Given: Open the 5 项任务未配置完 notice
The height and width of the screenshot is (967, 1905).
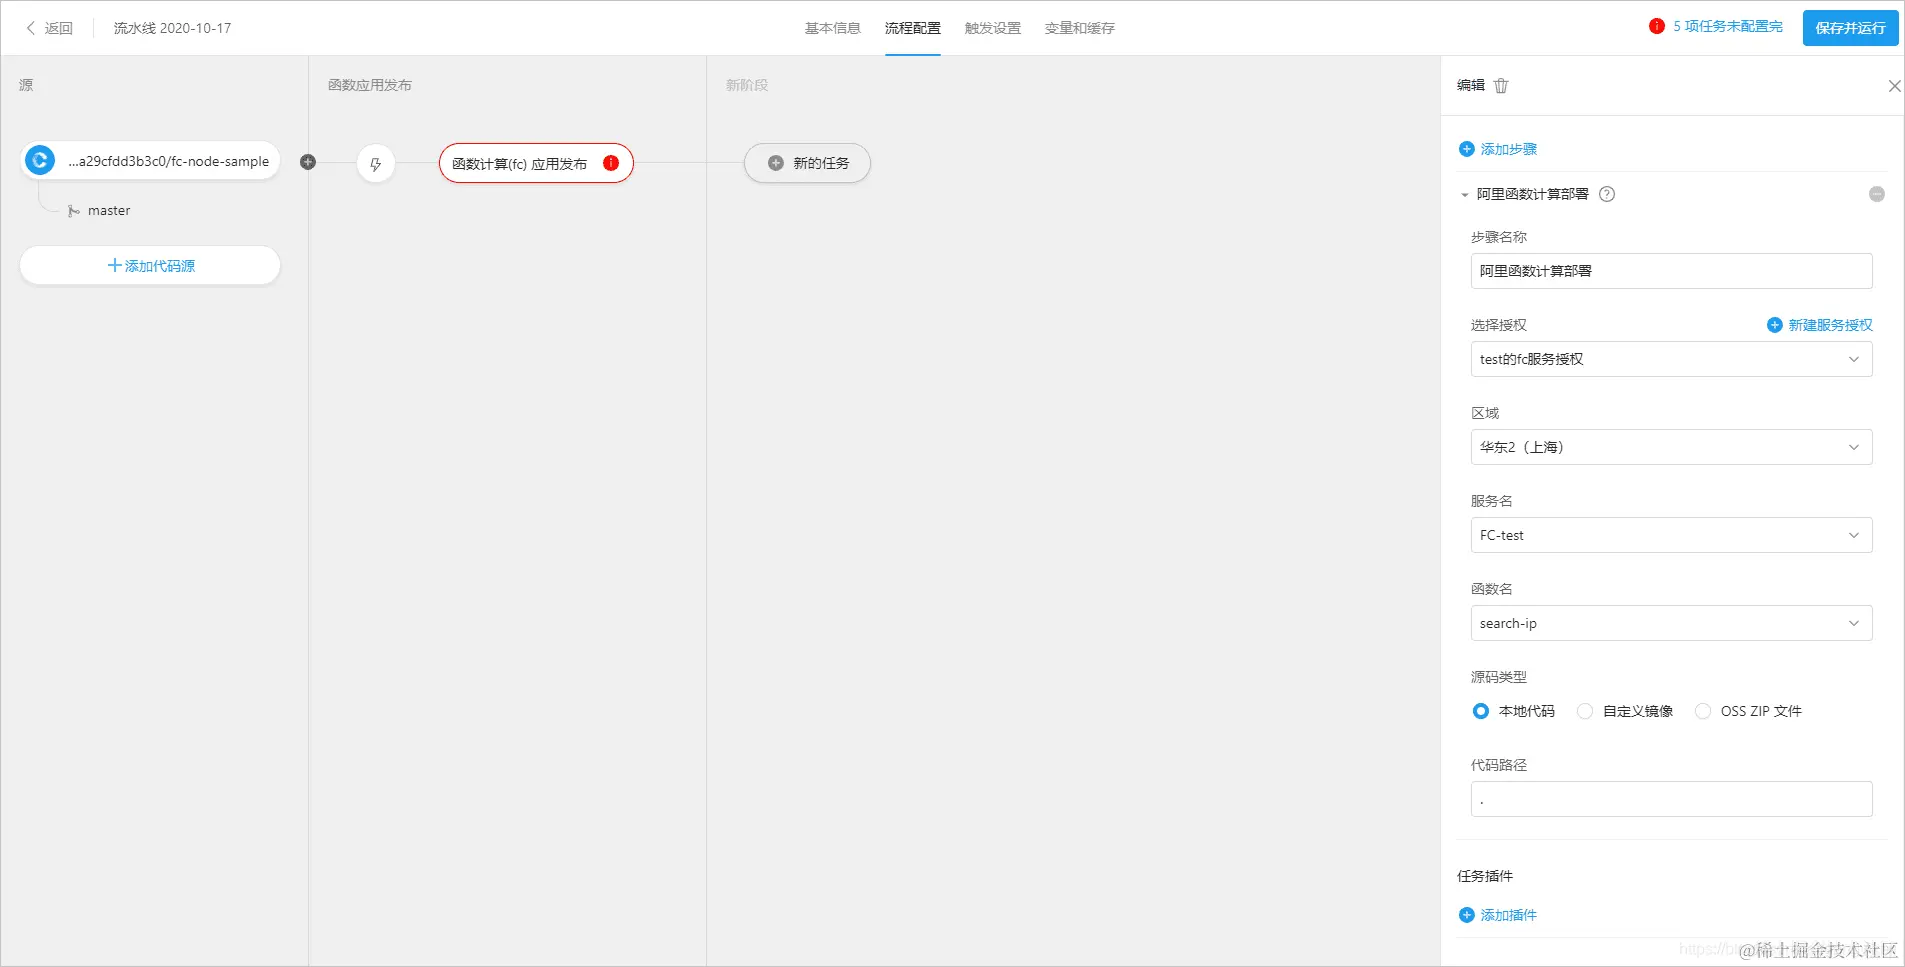Looking at the screenshot, I should pyautogui.click(x=1728, y=26).
